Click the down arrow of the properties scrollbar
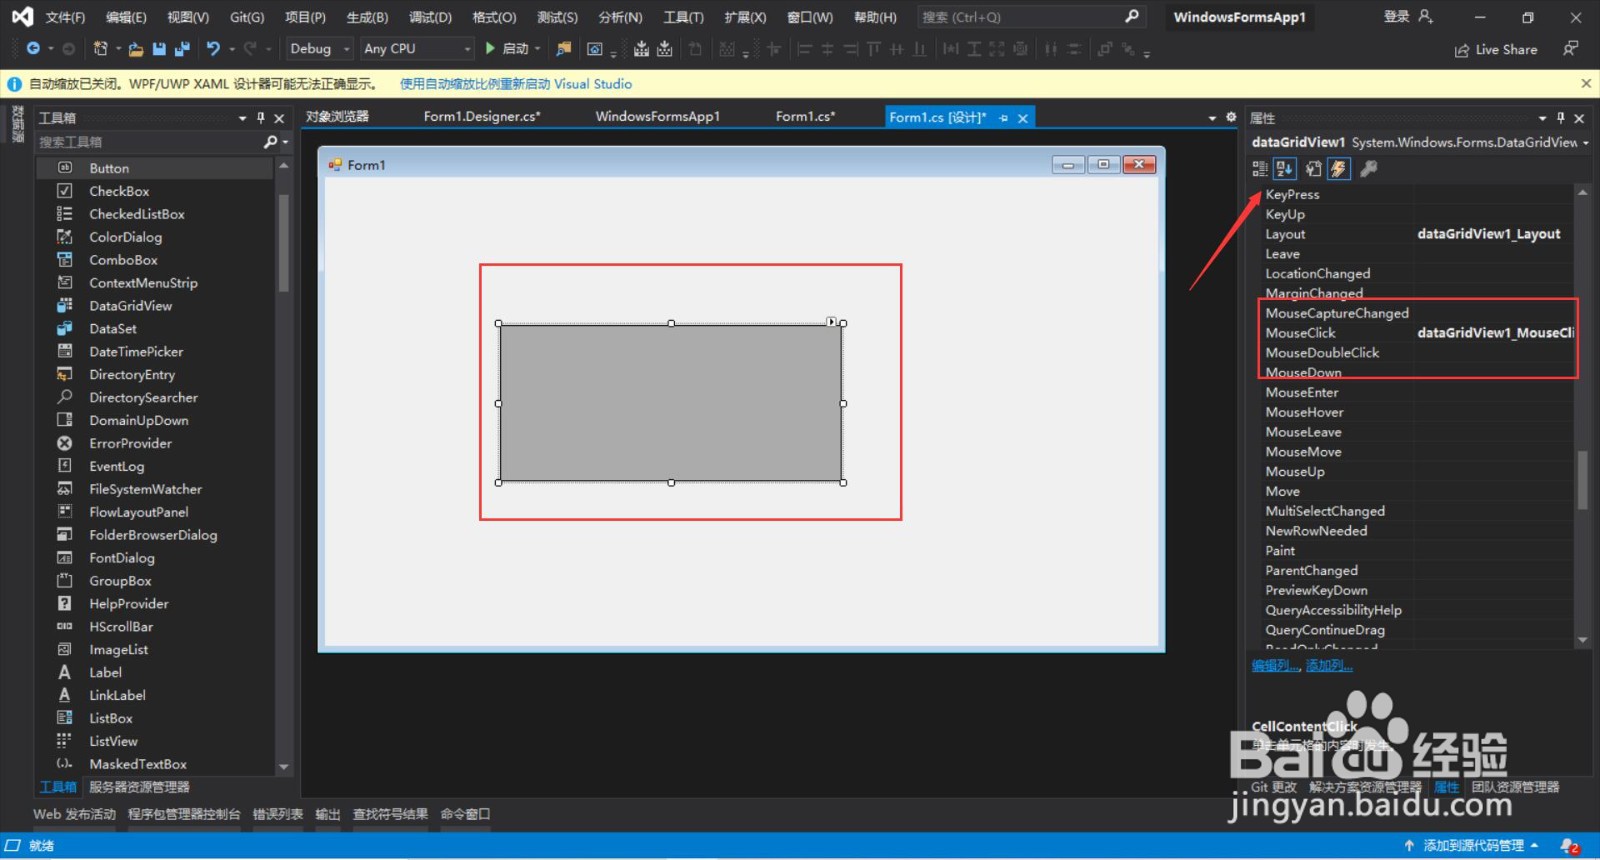 (1582, 640)
